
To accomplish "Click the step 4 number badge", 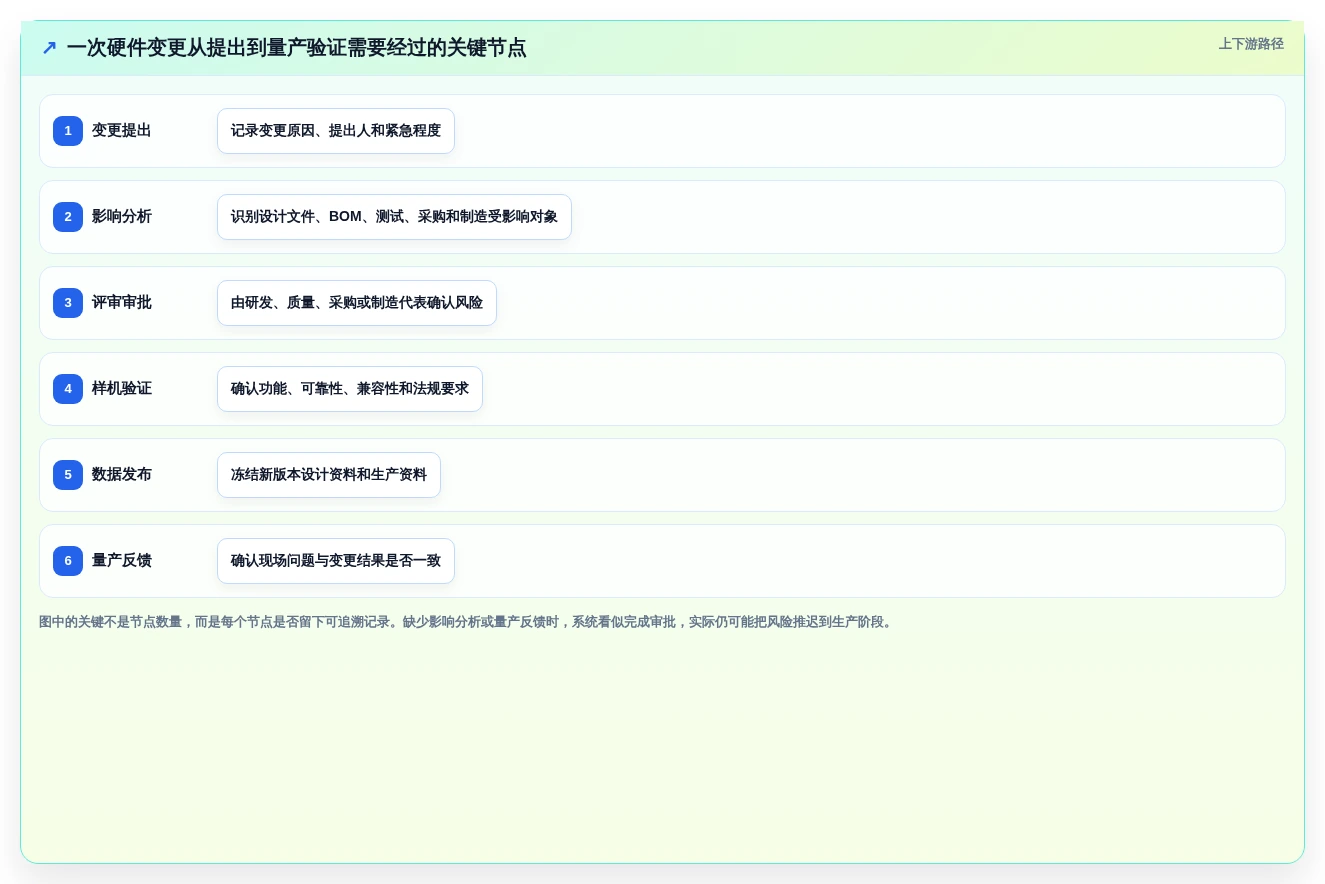I will point(68,389).
